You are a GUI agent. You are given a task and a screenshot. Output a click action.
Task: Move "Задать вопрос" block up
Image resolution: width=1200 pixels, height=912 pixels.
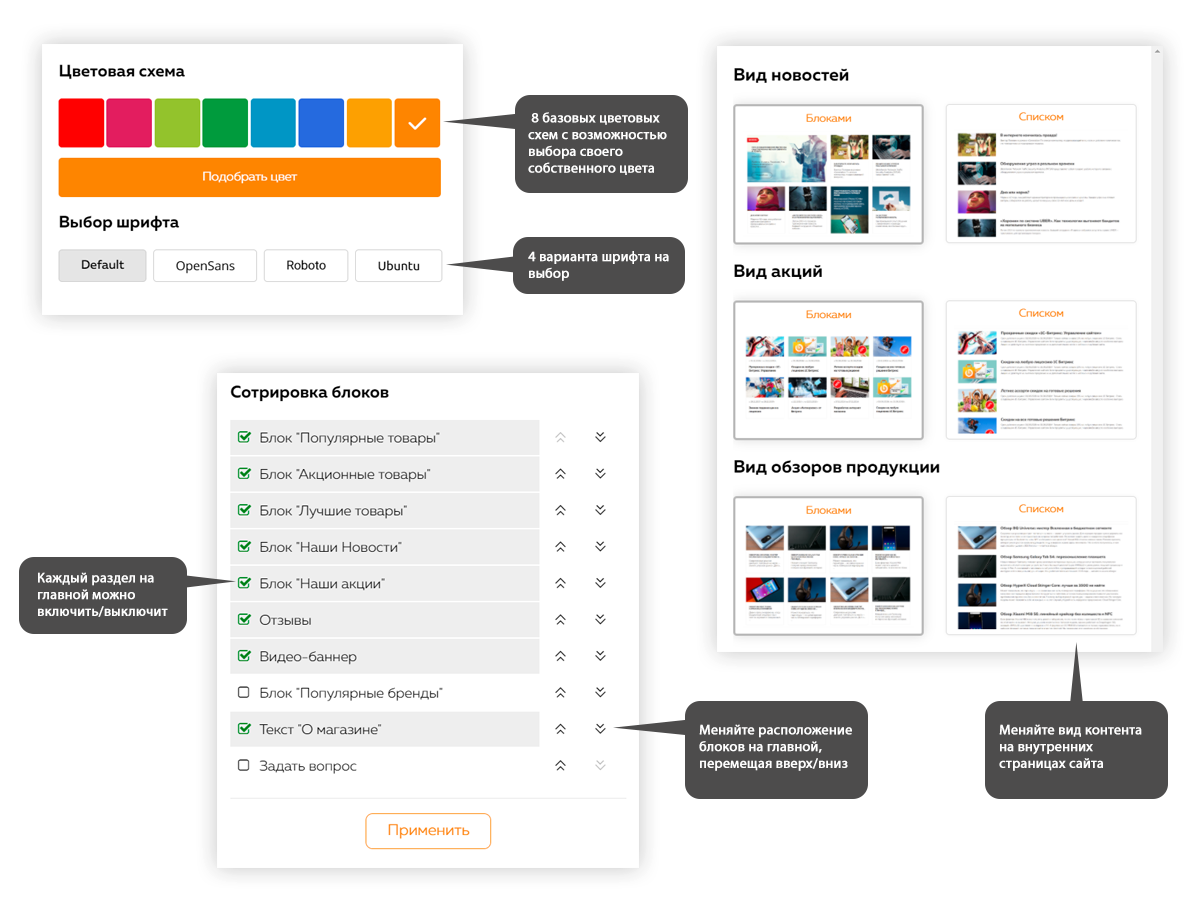tap(560, 766)
